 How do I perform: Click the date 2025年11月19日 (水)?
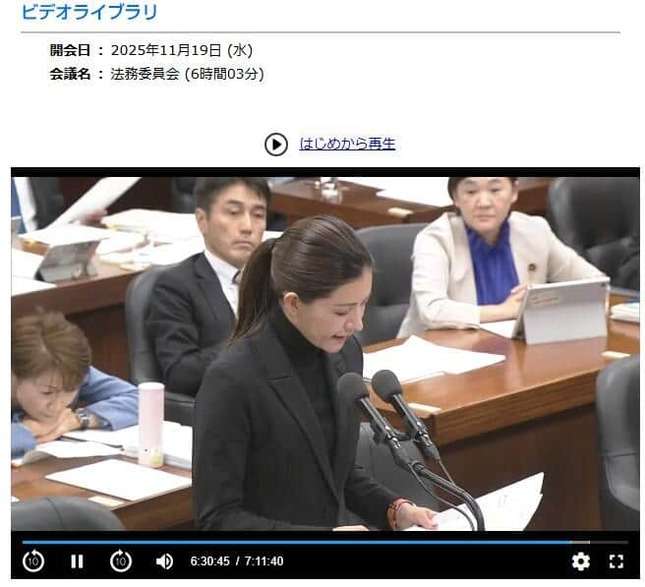181,51
